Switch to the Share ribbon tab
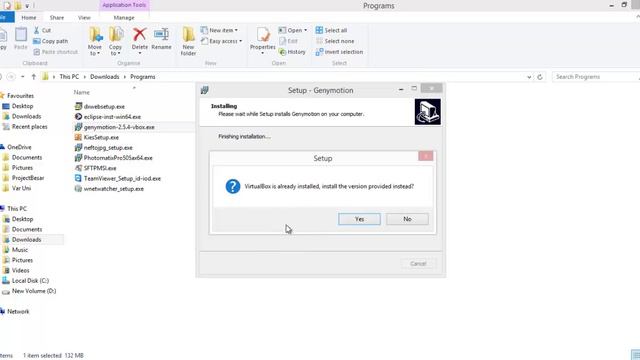640x360 pixels. click(x=57, y=18)
